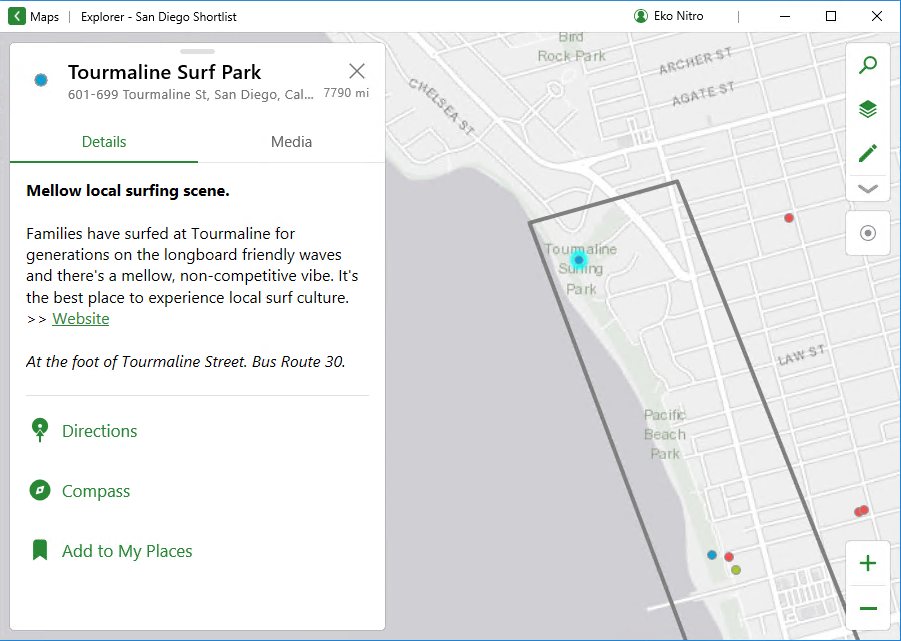This screenshot has height=641, width=901.
Task: Click the Bird Rock Park map label
Action: click(571, 47)
